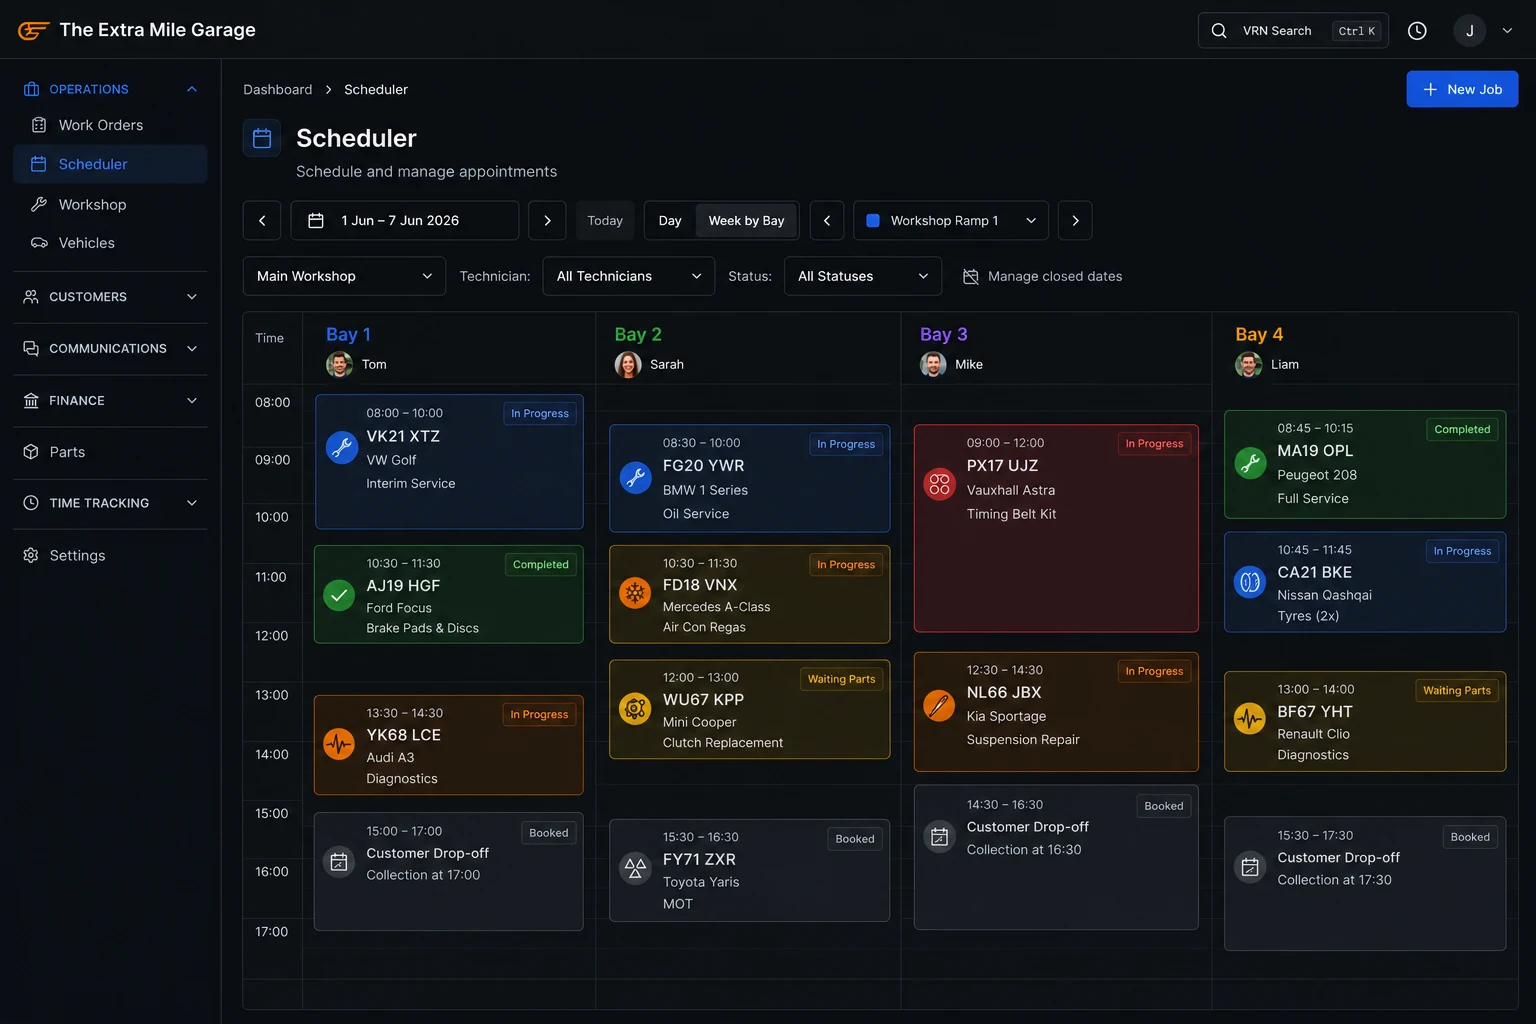This screenshot has width=1536, height=1024.
Task: Click Tom's avatar under Bay 1
Action: 339,364
